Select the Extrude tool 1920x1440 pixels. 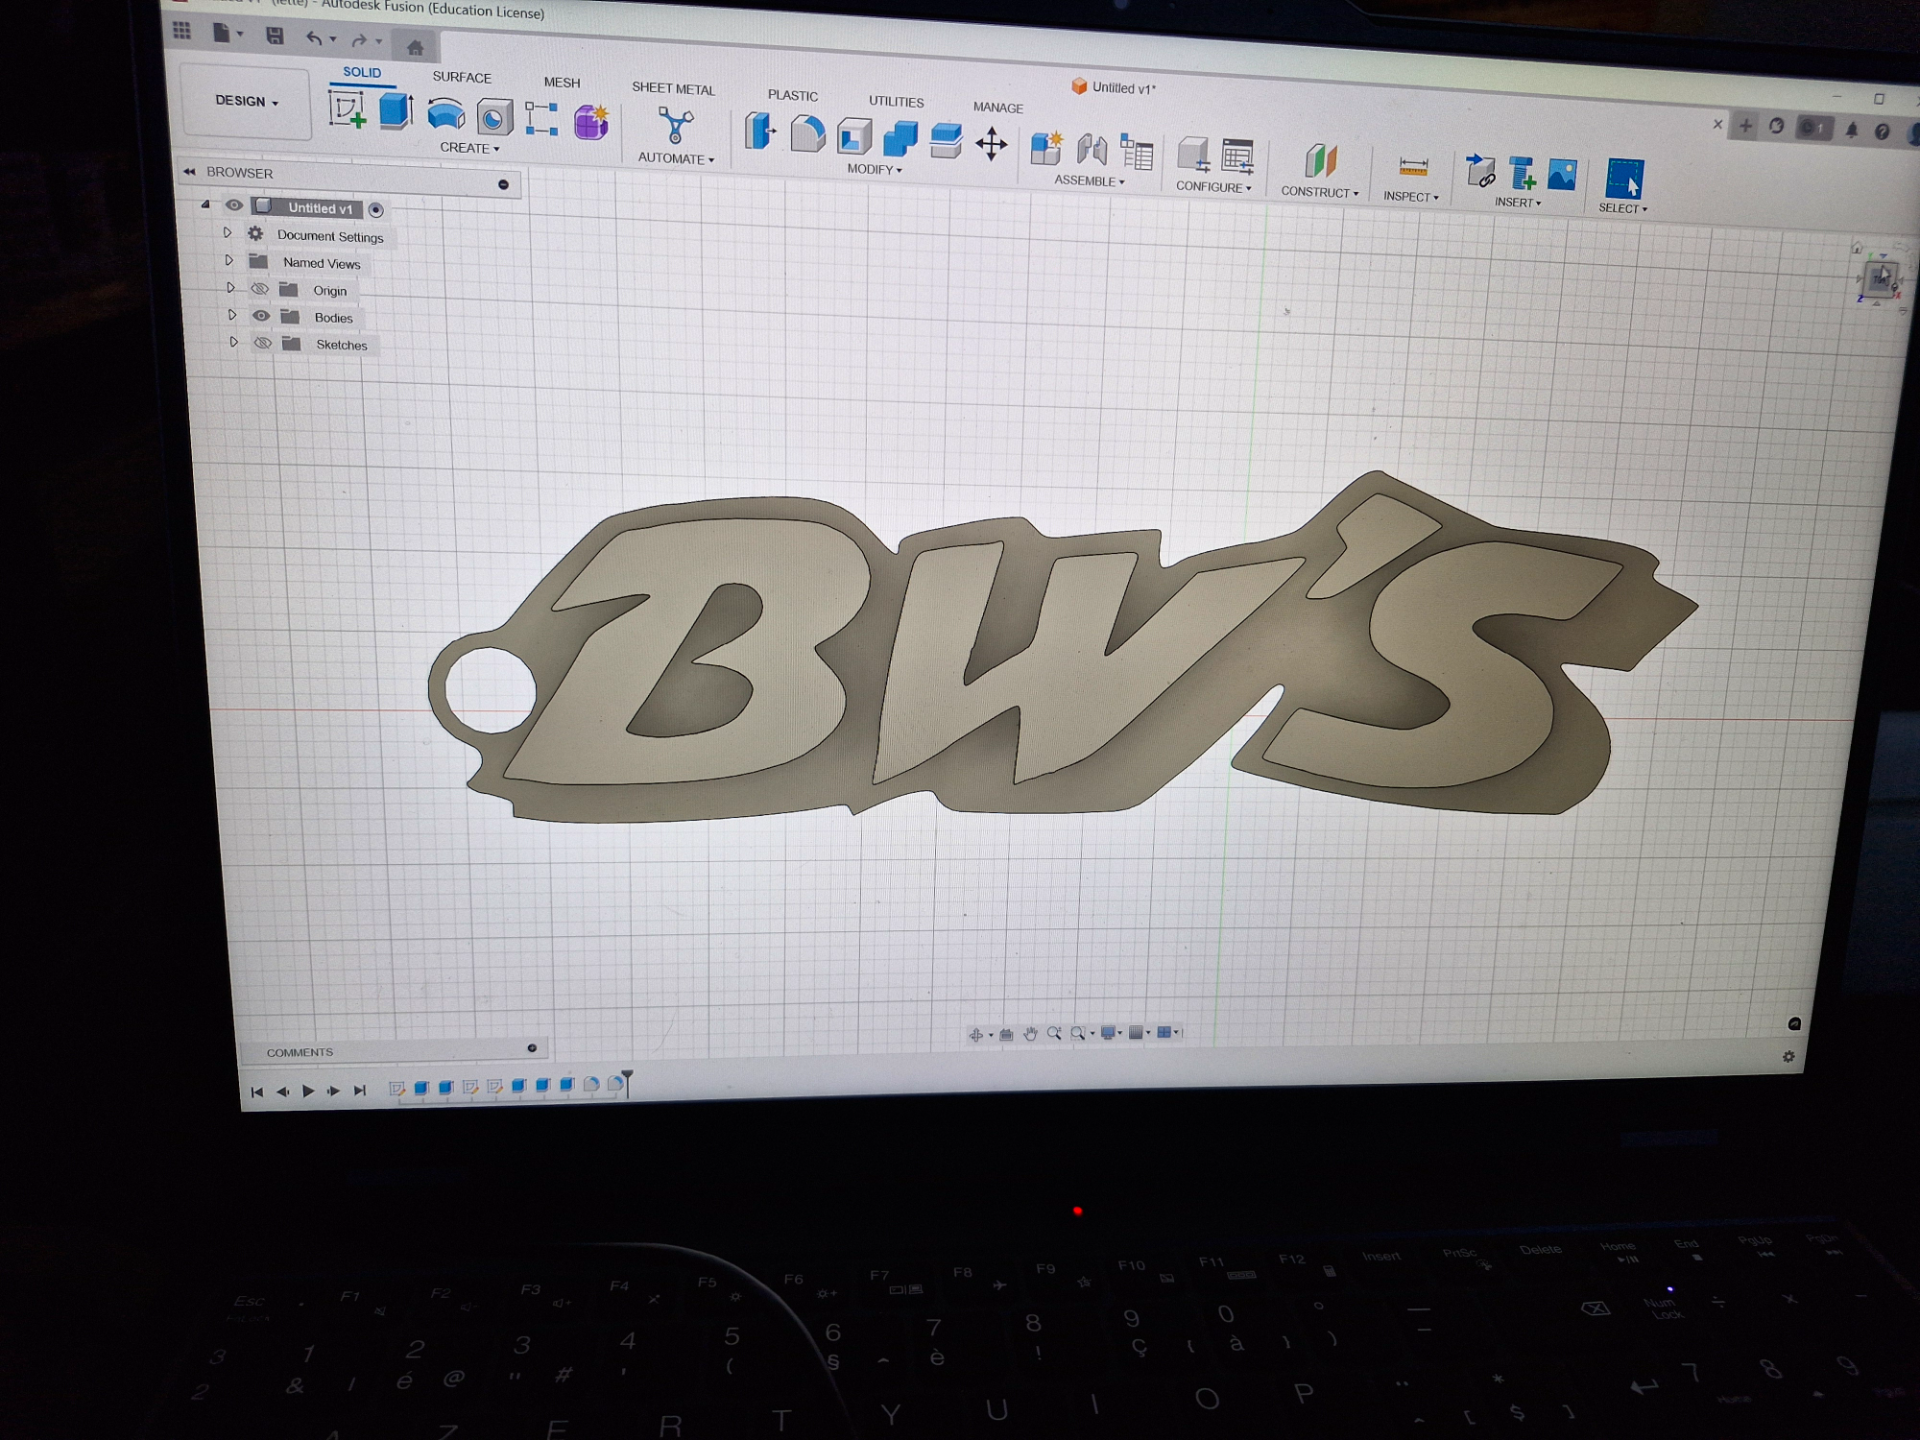(396, 111)
